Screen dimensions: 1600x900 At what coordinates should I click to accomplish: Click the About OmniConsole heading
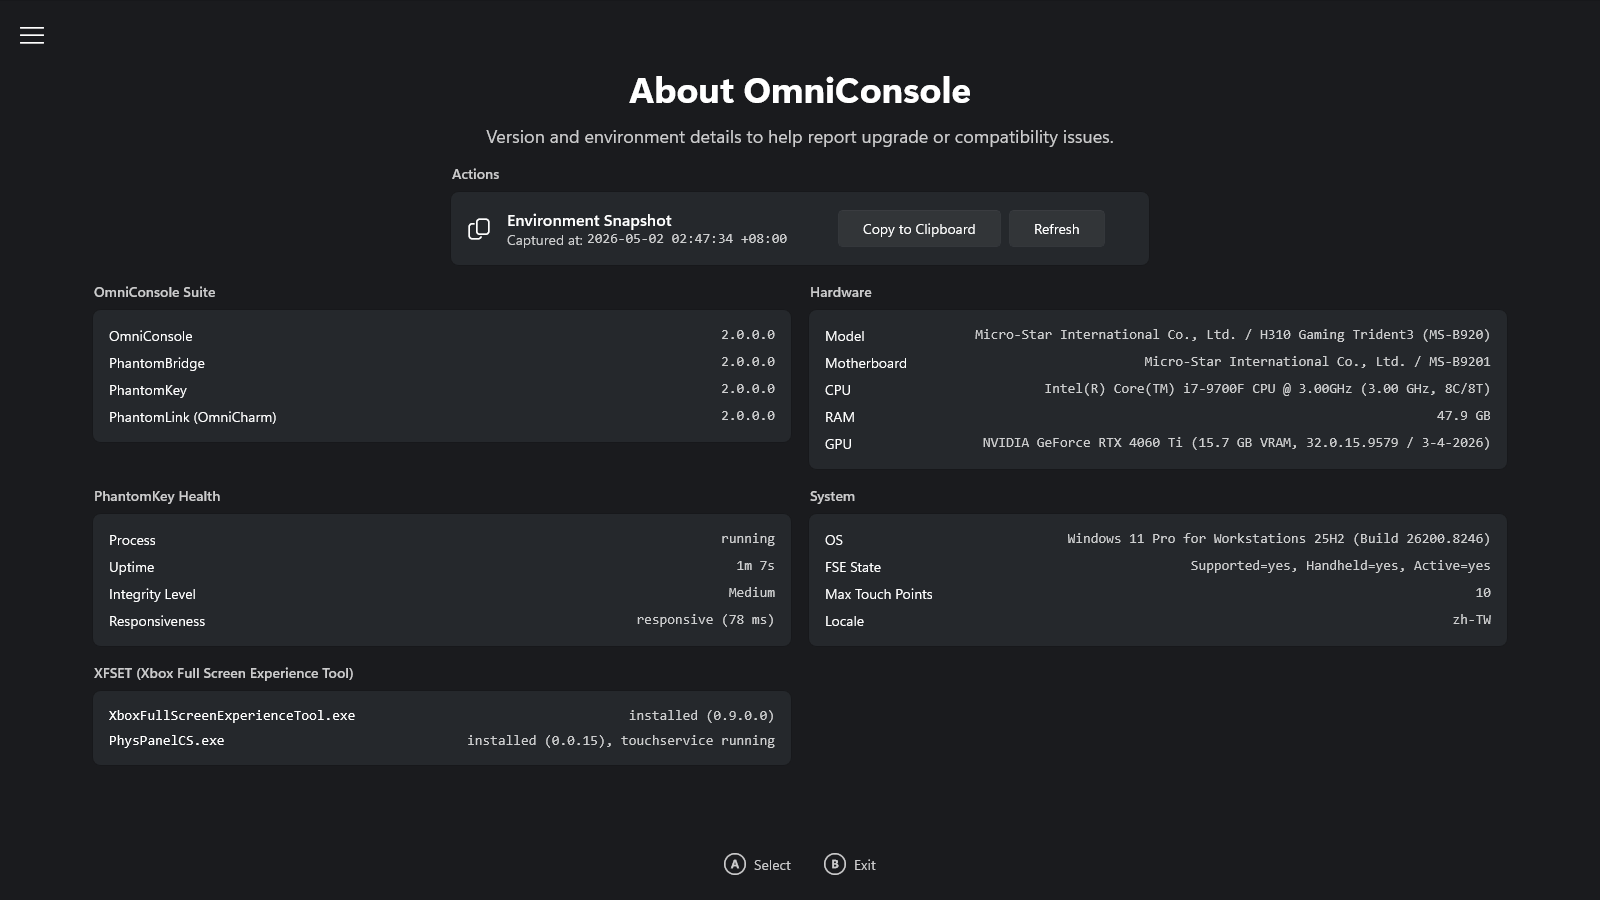point(800,91)
